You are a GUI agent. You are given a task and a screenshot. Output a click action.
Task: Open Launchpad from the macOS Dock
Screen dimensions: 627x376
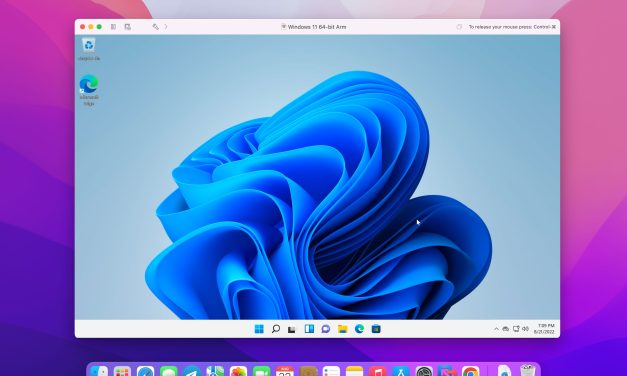tap(122, 371)
